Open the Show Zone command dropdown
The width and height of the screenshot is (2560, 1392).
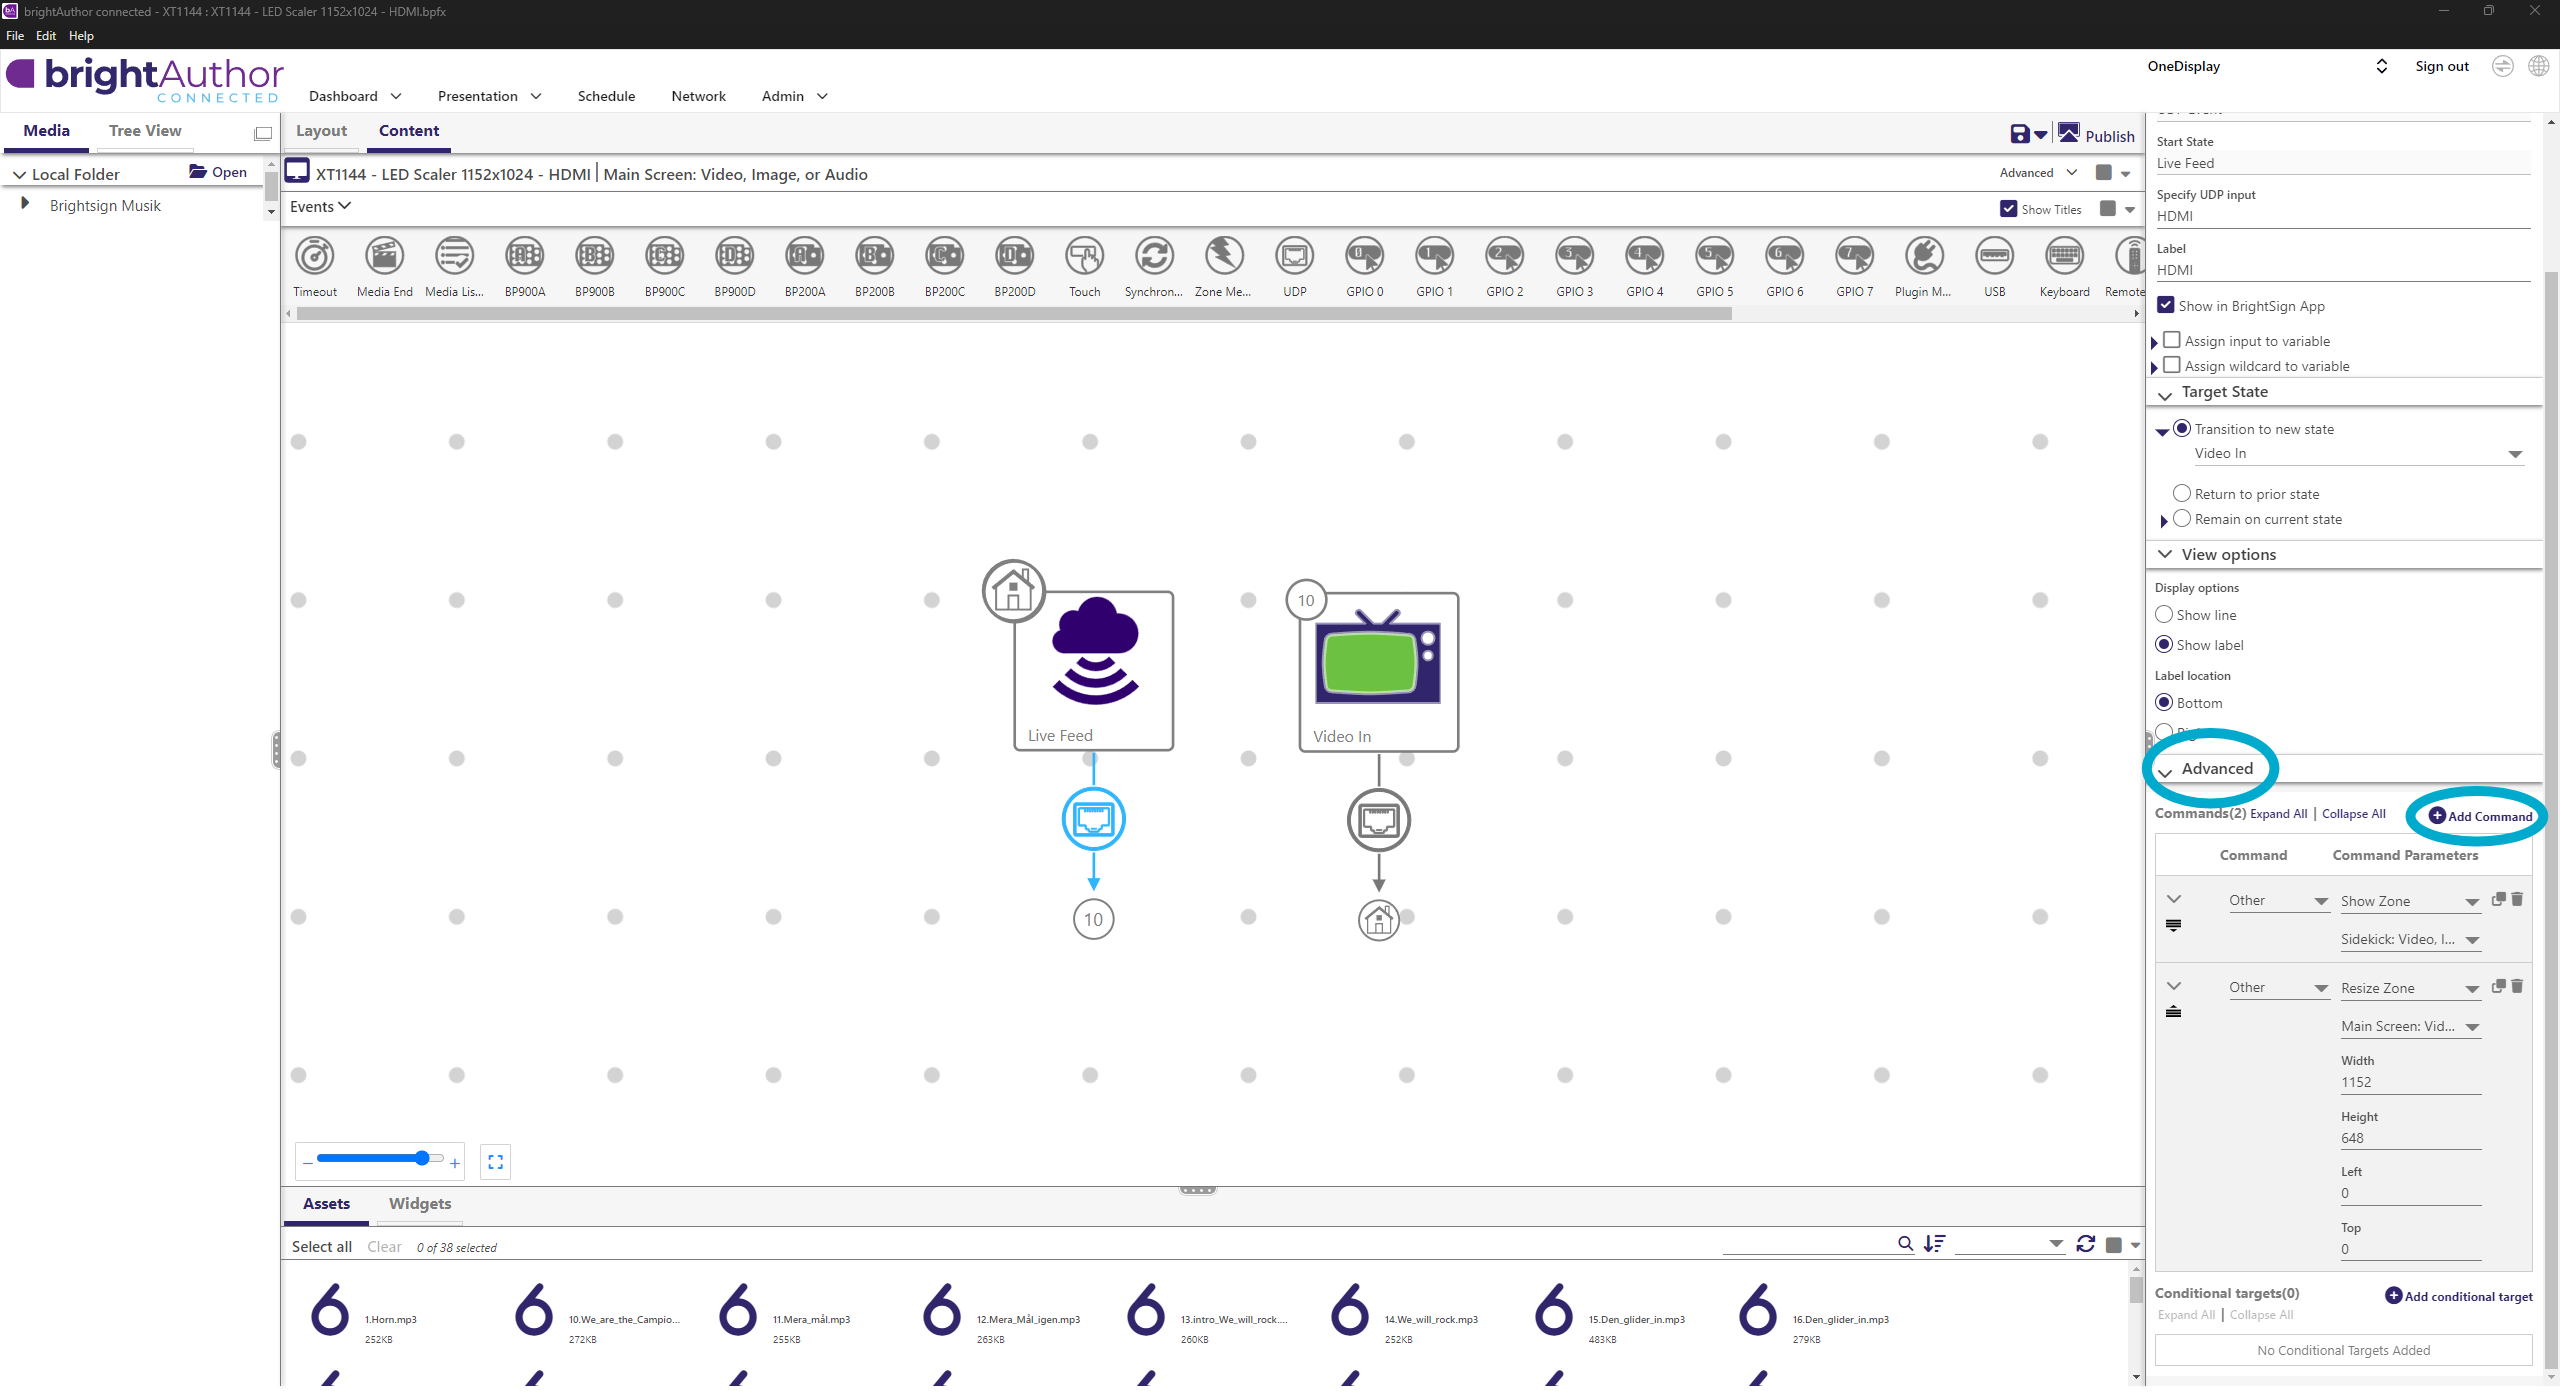(x=2471, y=902)
